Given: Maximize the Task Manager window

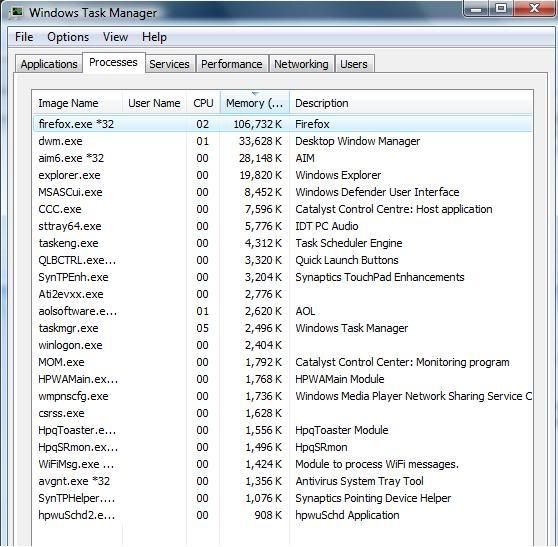Looking at the screenshot, I should [x=501, y=8].
